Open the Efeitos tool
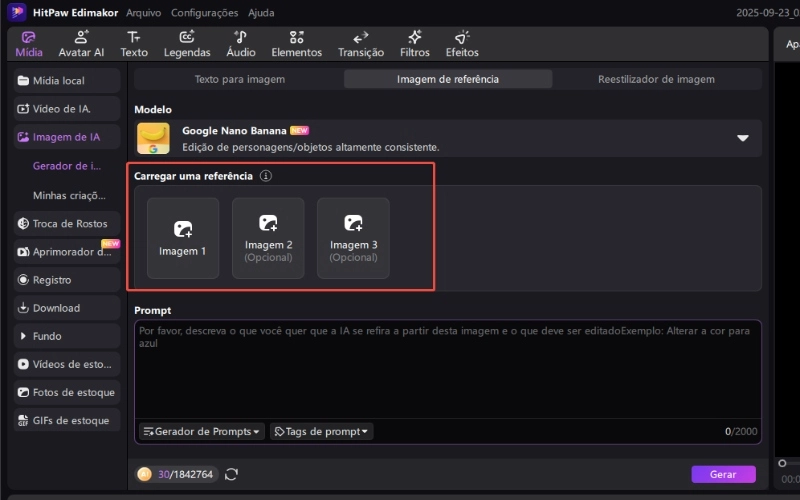Viewport: 800px width, 500px height. click(462, 44)
